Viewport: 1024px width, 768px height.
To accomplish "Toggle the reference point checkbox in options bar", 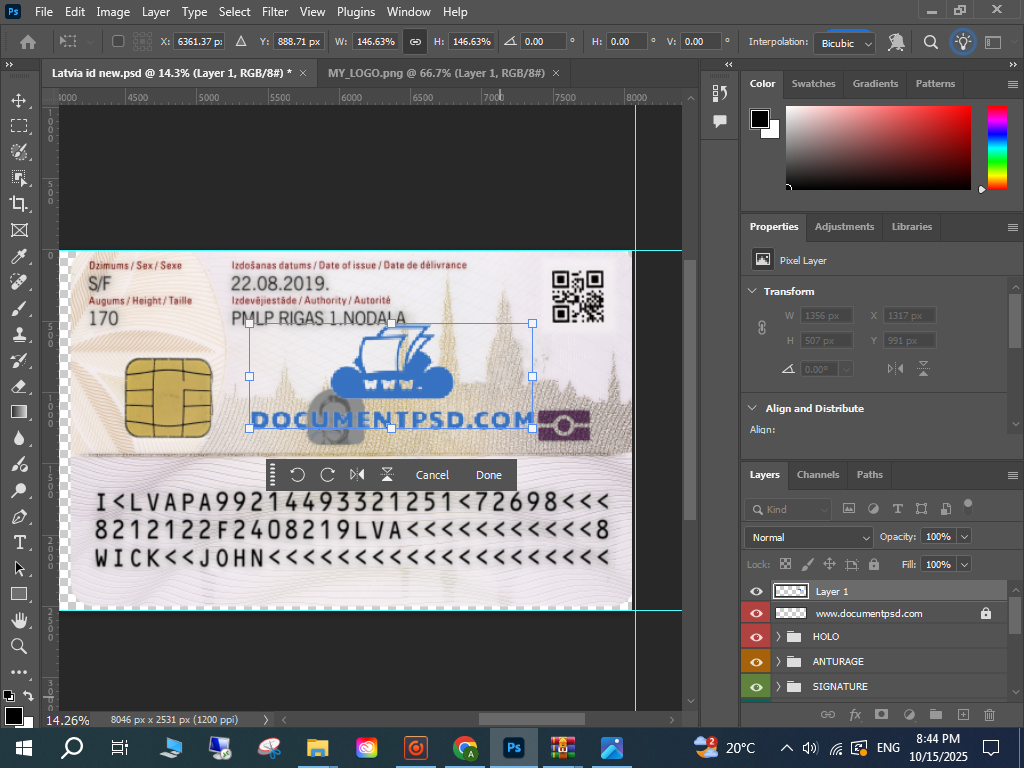I will pos(118,42).
